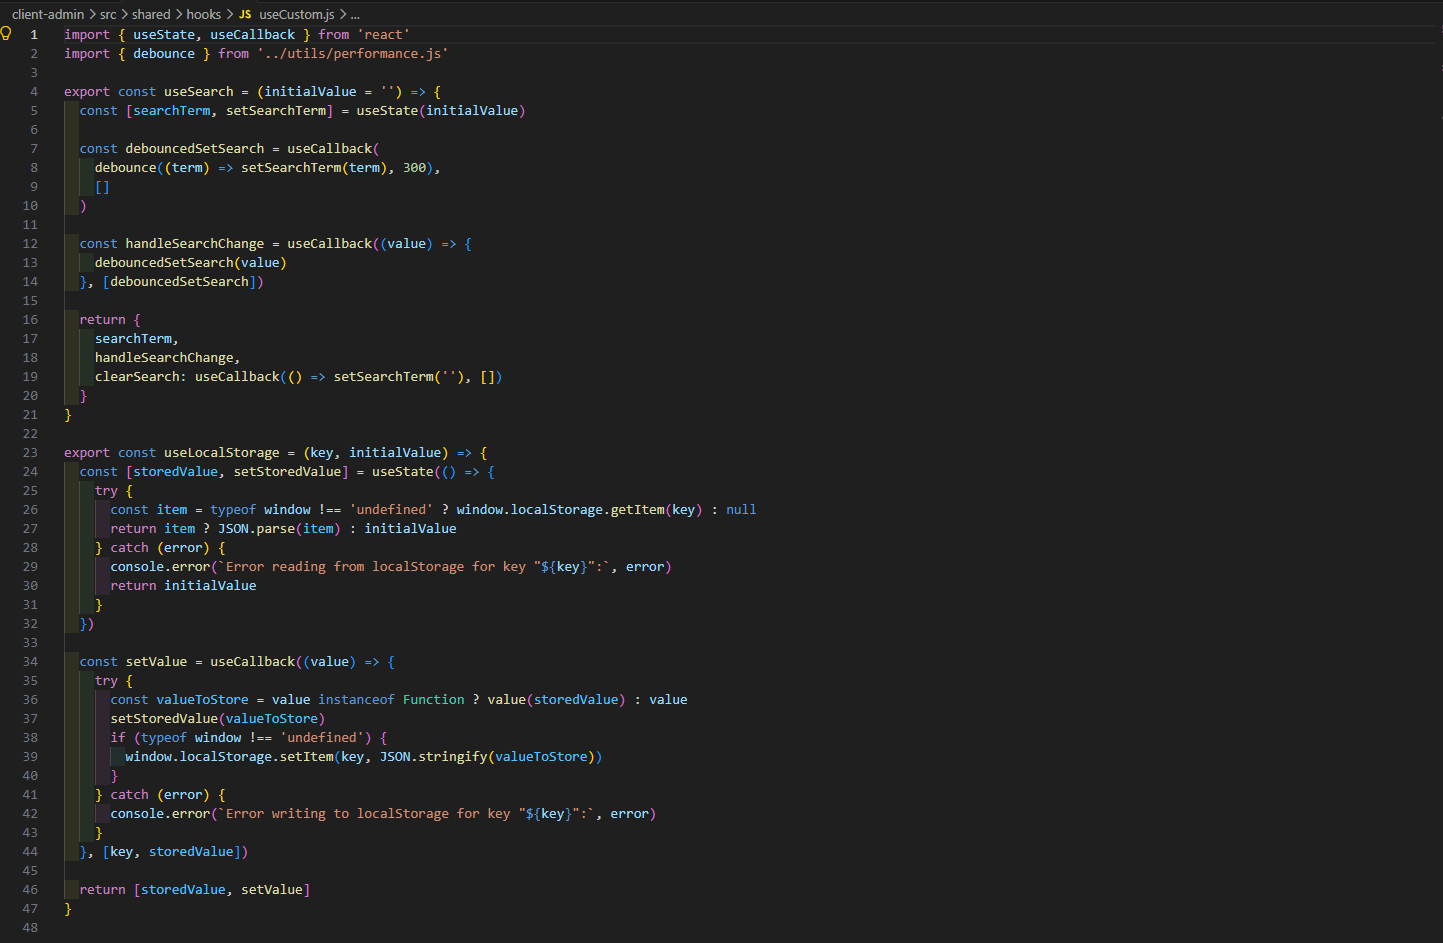Screen dimensions: 1443x943
Task: Click handleSearchChange in the return object
Action: coord(165,357)
